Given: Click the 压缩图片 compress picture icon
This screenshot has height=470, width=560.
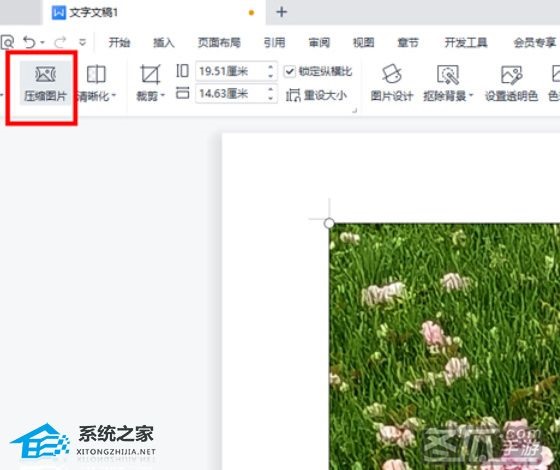Looking at the screenshot, I should pyautogui.click(x=45, y=75).
